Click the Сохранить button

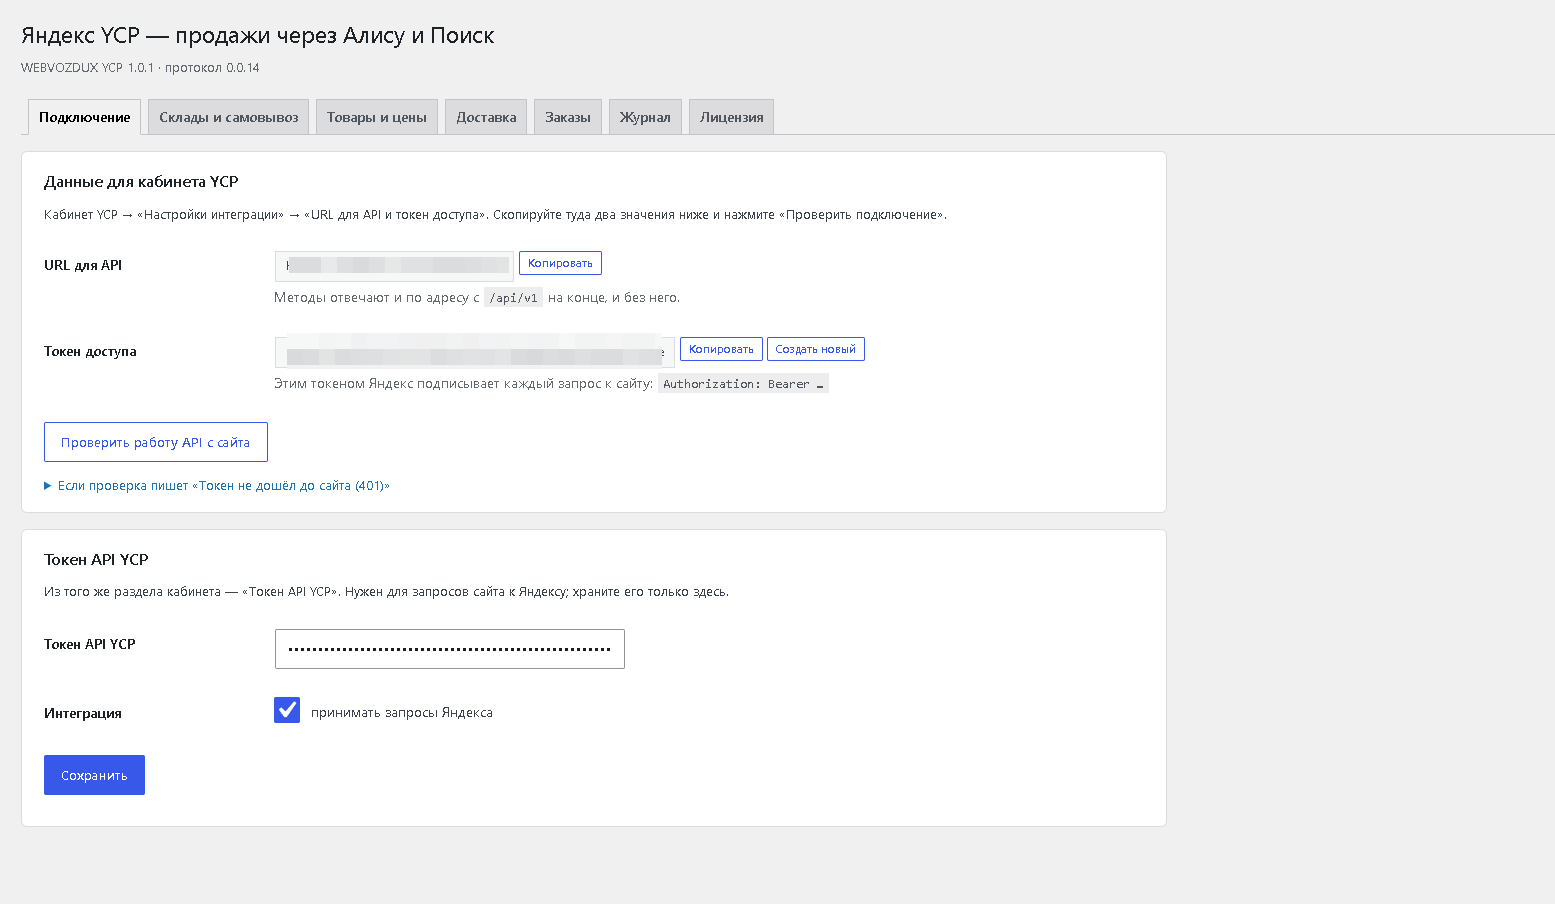[94, 775]
